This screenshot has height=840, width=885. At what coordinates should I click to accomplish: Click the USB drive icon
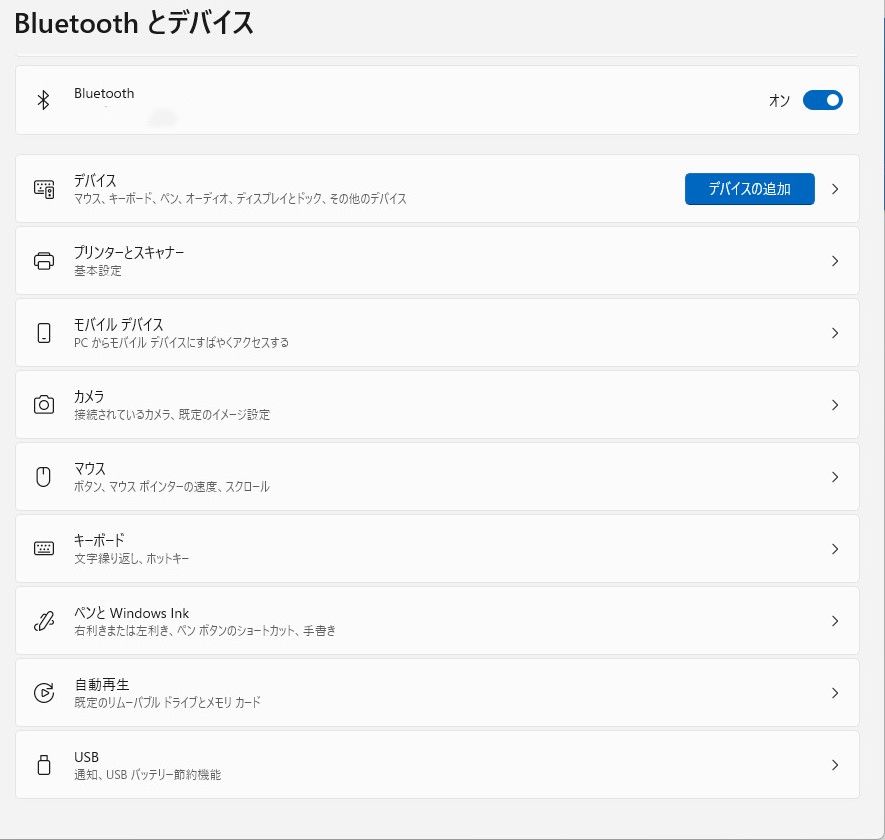point(44,765)
